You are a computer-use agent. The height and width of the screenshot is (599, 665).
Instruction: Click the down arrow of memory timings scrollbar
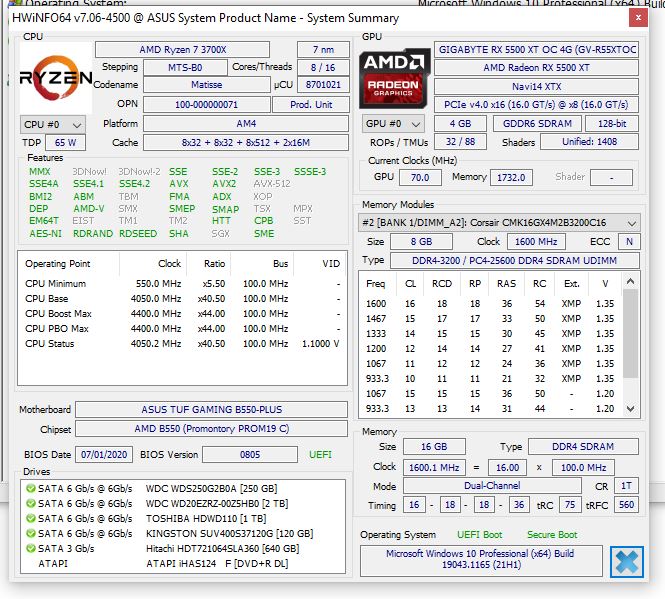[631, 409]
